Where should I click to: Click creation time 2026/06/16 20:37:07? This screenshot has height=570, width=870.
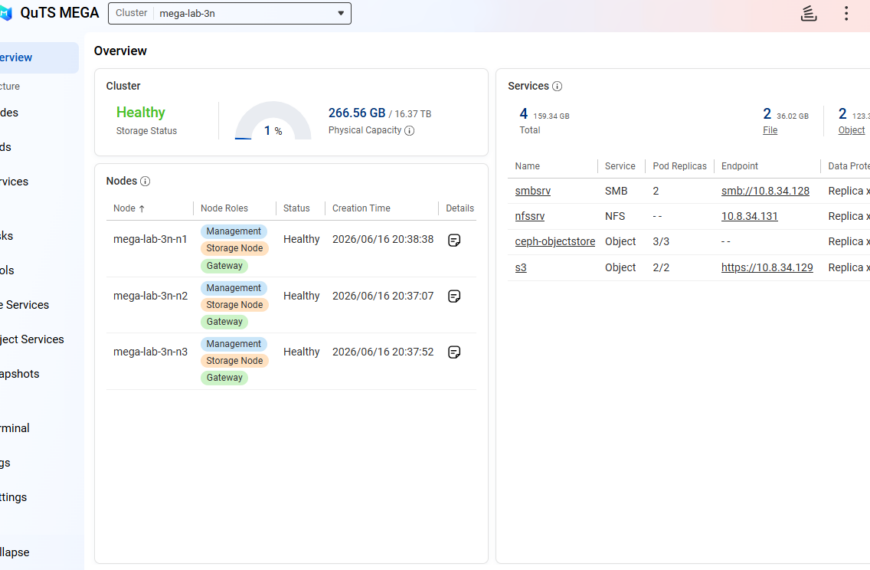[383, 296]
